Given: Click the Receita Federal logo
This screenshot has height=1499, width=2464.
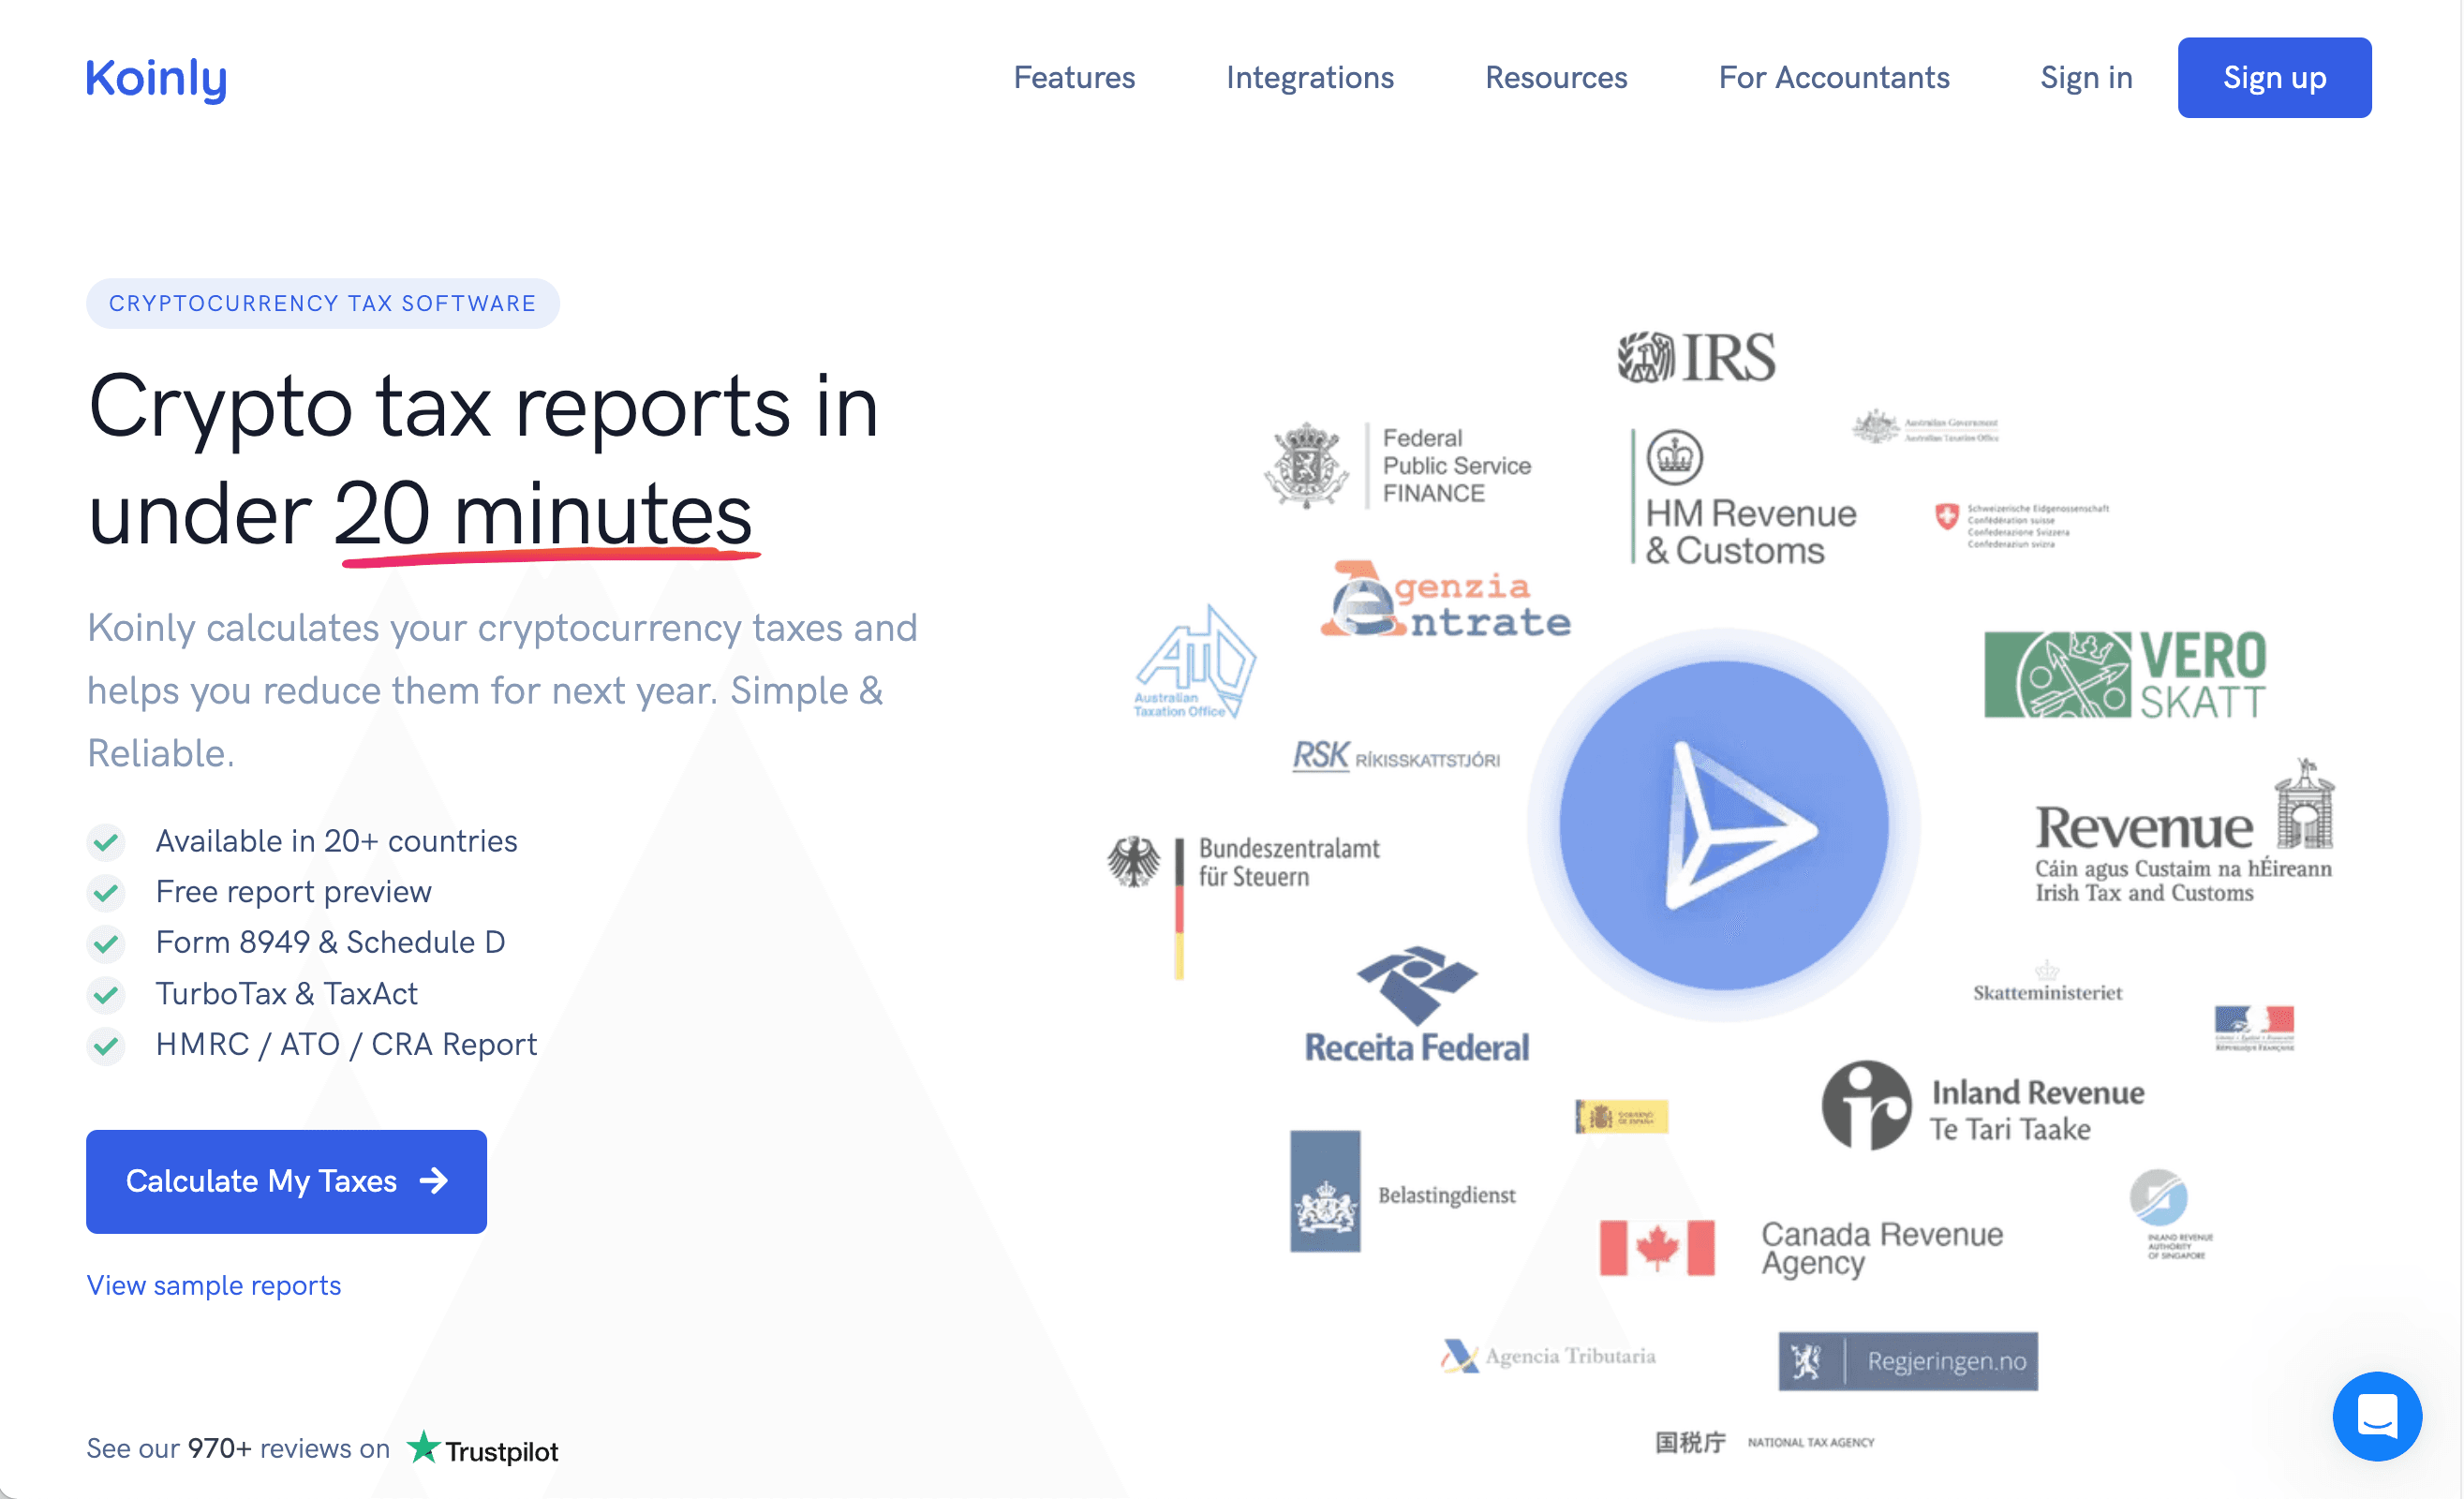Looking at the screenshot, I should [1416, 1005].
